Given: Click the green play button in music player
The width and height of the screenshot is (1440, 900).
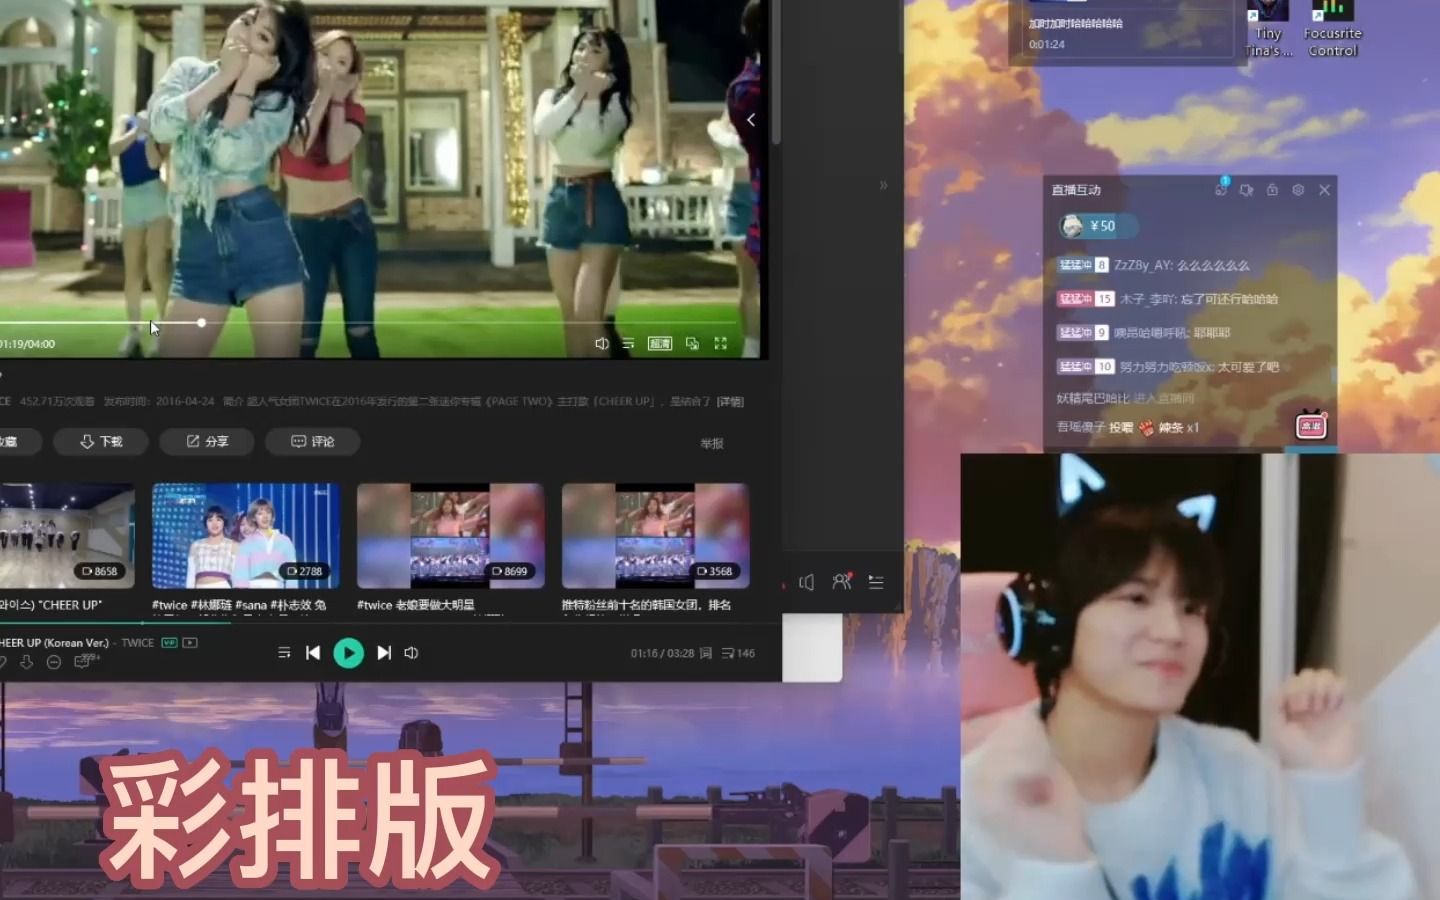Looking at the screenshot, I should pos(348,653).
